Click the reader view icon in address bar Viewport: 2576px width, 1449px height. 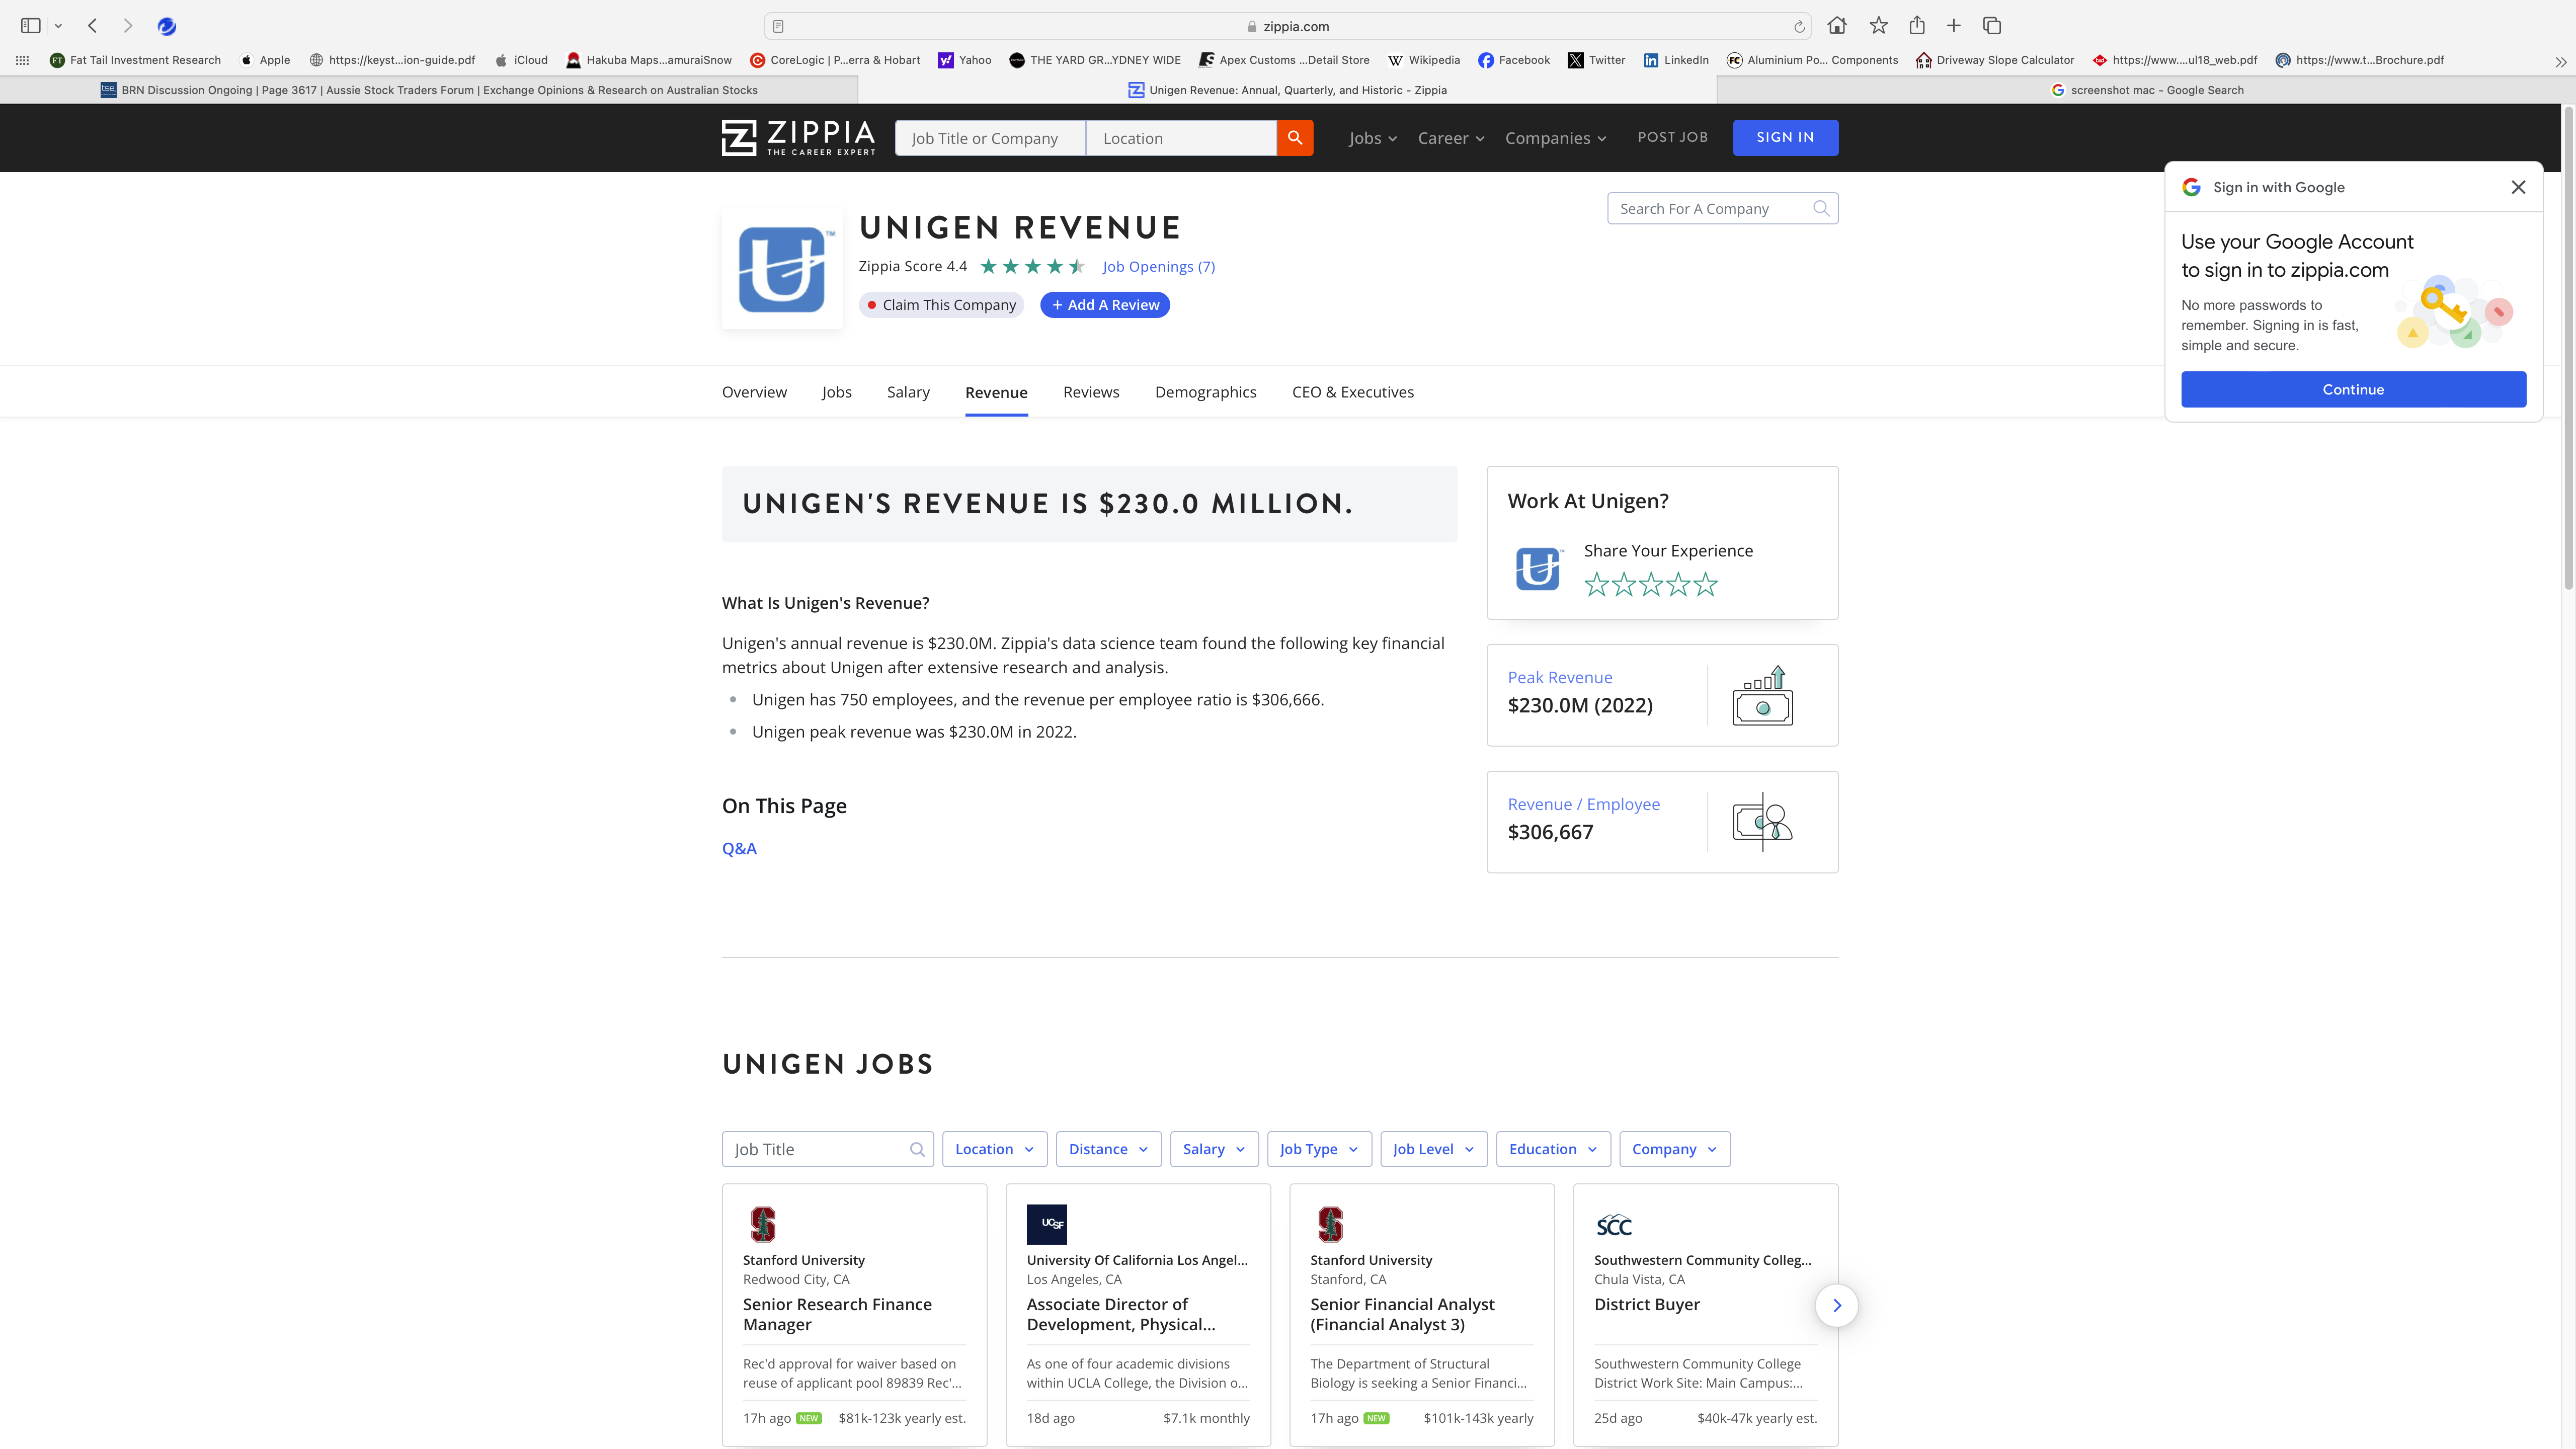tap(778, 27)
